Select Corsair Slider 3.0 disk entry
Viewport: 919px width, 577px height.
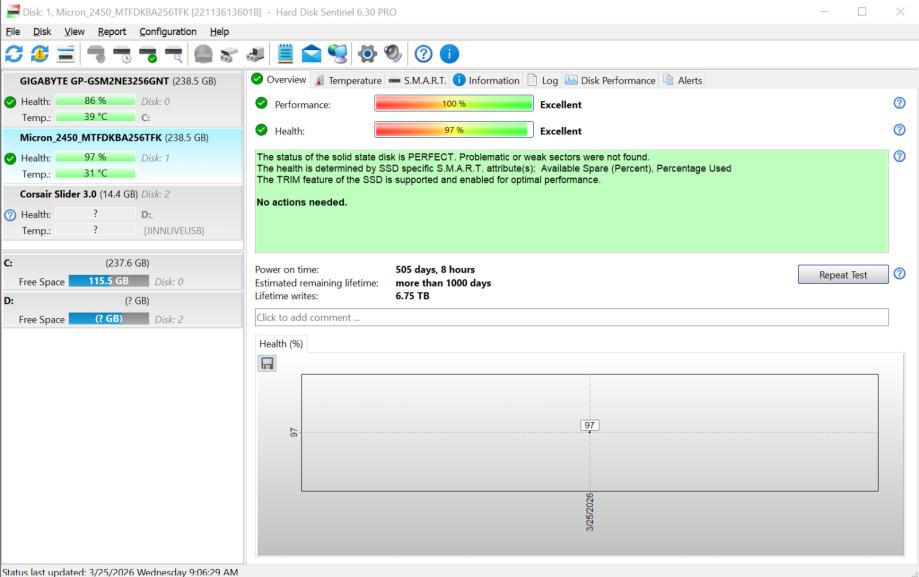[x=122, y=212]
